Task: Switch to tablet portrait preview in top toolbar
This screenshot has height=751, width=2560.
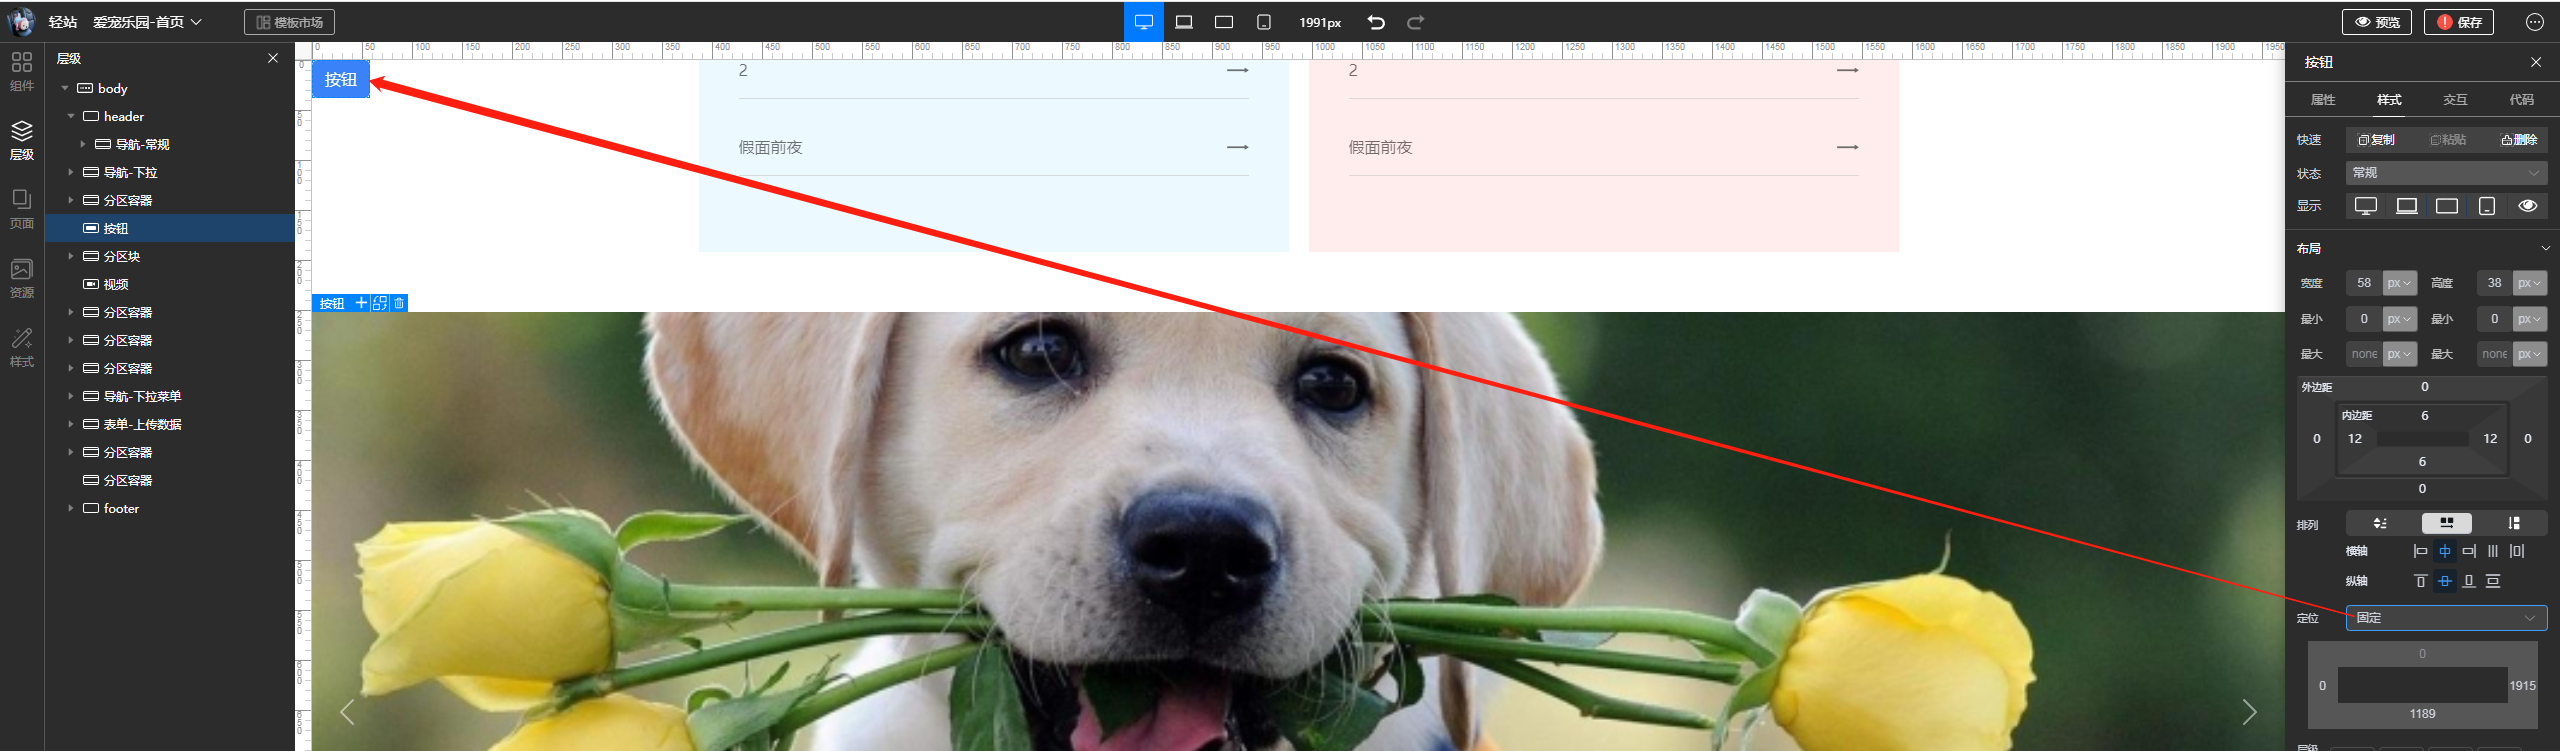Action: coord(1264,22)
